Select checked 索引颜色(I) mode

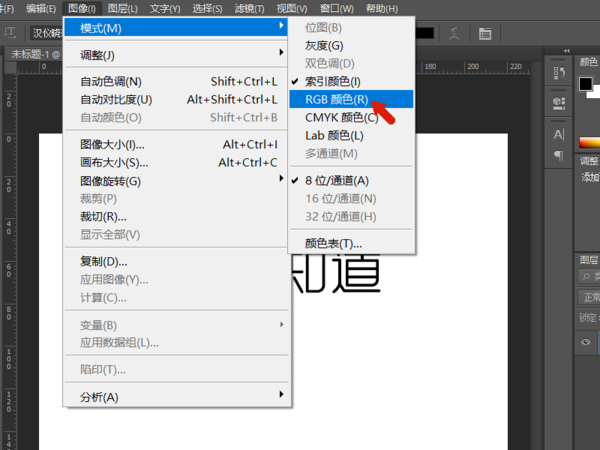click(351, 82)
